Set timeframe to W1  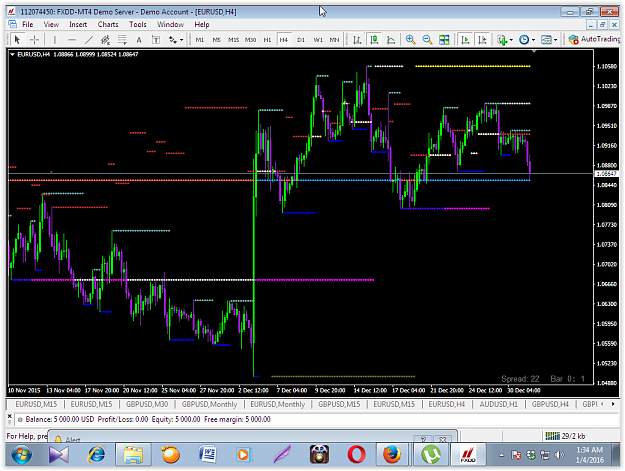pyautogui.click(x=318, y=39)
